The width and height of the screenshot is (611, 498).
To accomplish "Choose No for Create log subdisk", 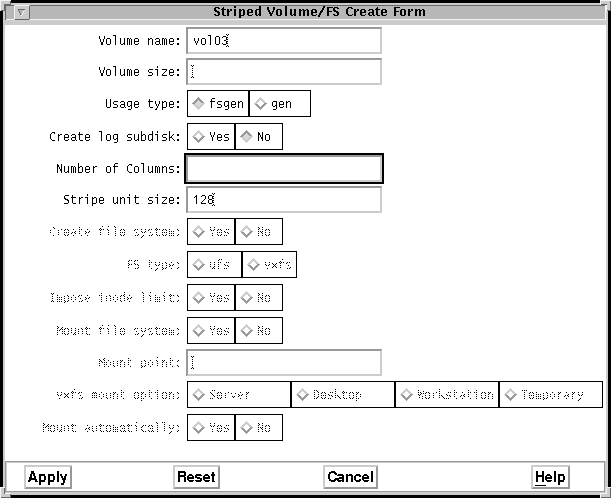I will click(x=258, y=137).
